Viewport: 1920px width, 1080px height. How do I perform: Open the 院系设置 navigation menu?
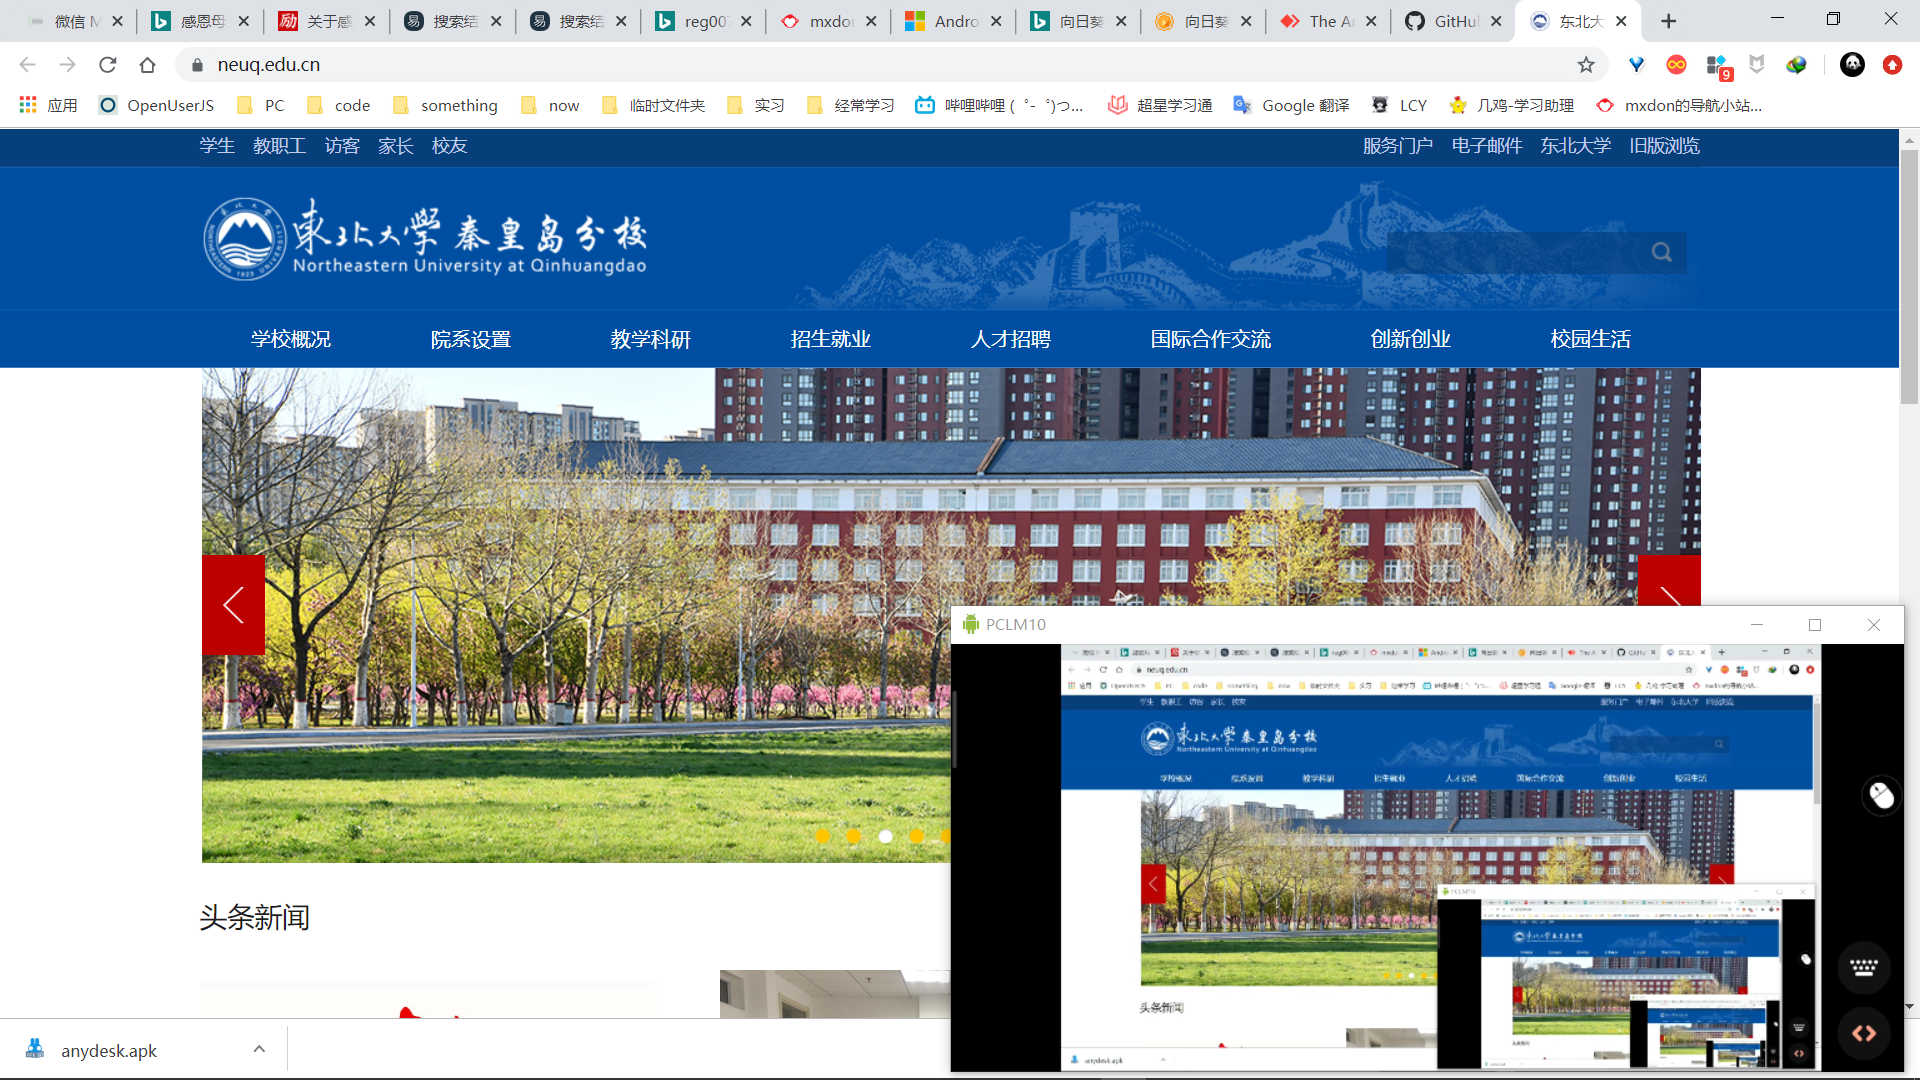[470, 339]
